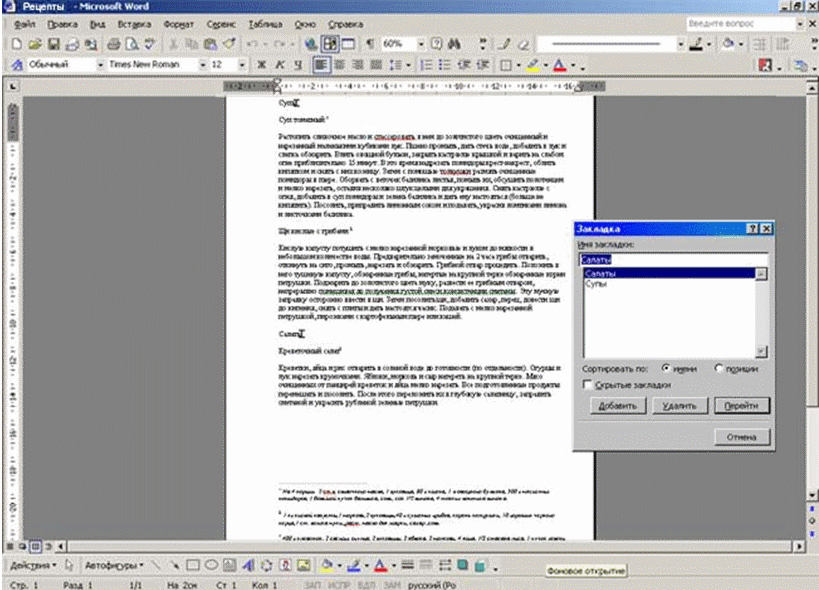Open the Формат menu
This screenshot has width=819, height=590.
click(x=179, y=24)
